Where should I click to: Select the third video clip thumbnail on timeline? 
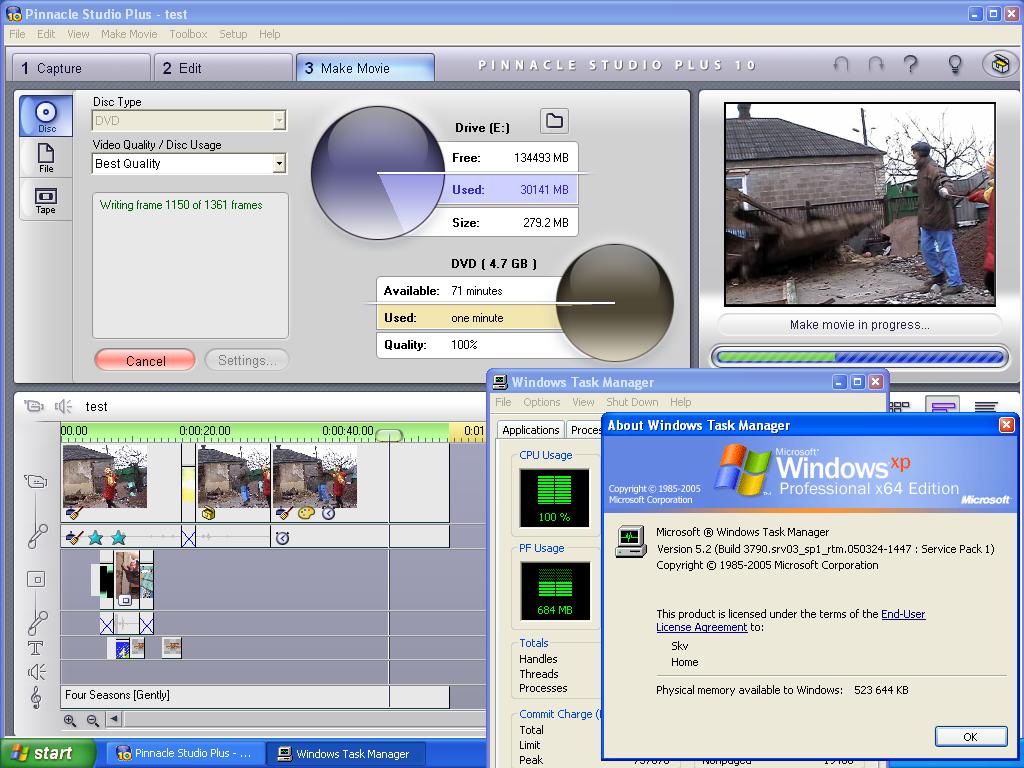point(314,477)
